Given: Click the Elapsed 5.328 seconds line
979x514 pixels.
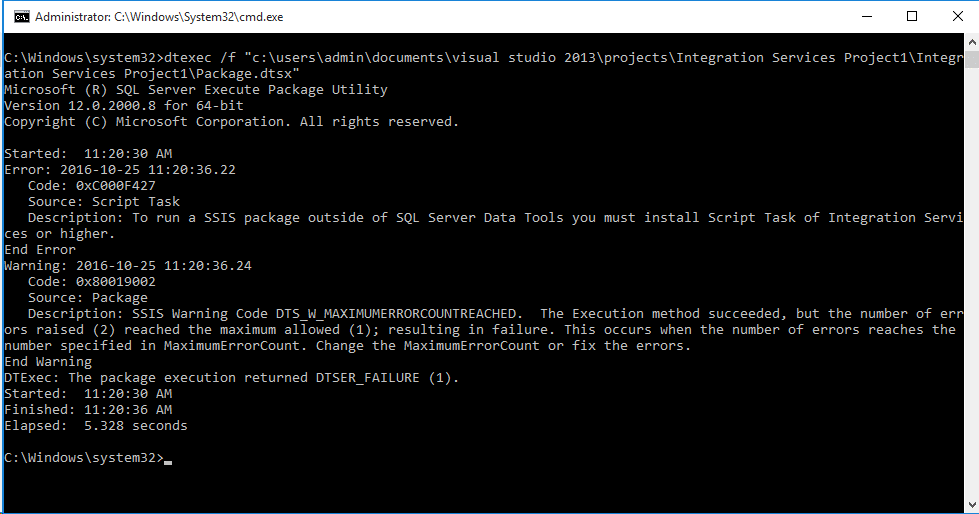Looking at the screenshot, I should click(x=96, y=426).
